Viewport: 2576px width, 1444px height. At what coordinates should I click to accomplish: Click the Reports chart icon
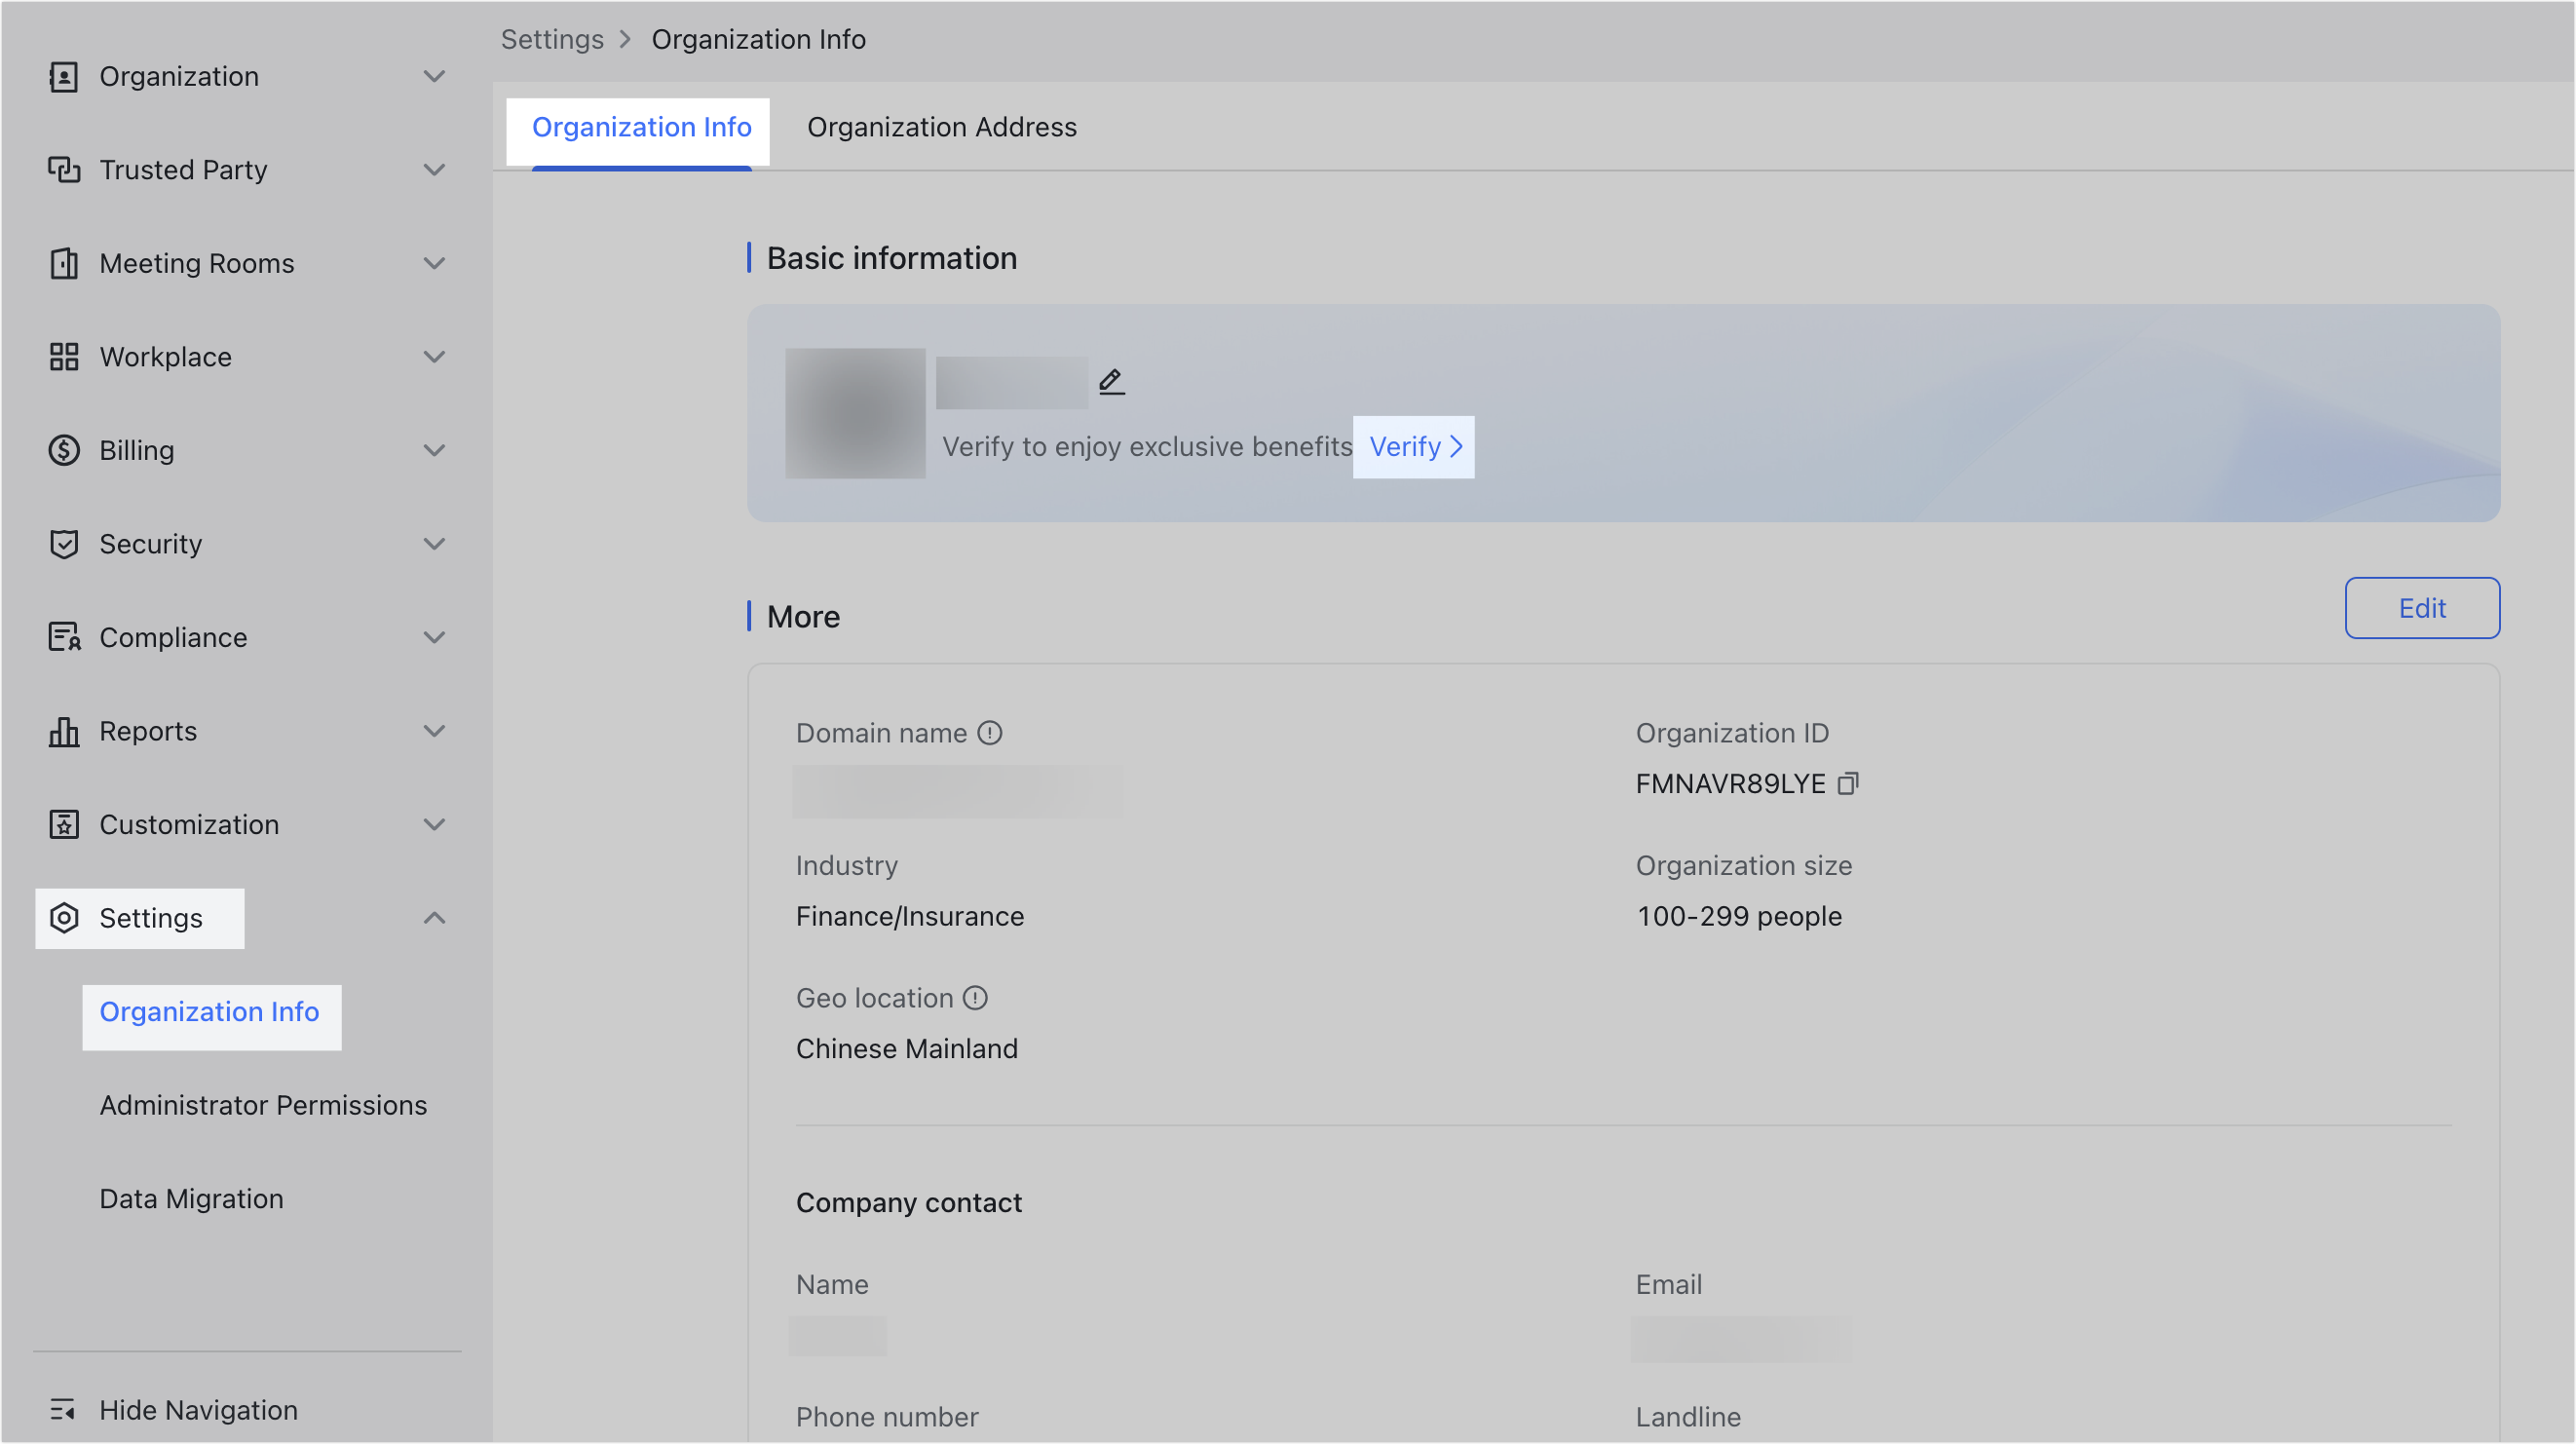coord(64,731)
